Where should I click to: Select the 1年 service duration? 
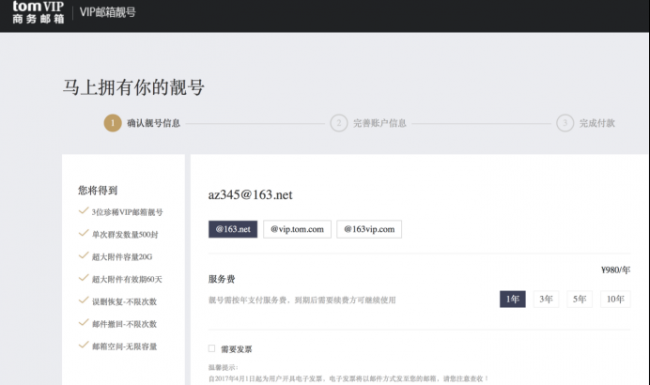(513, 299)
